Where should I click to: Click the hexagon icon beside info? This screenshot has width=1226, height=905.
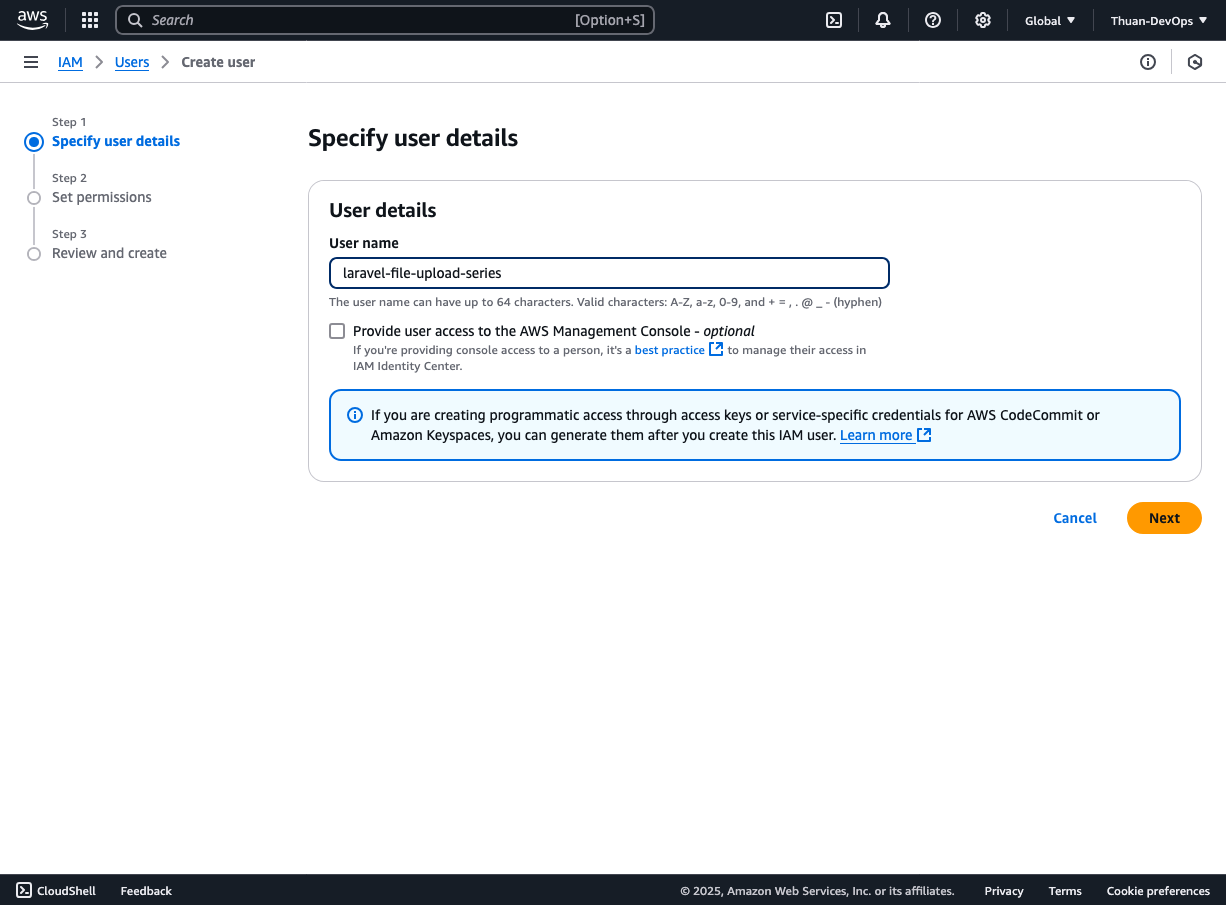click(1195, 62)
